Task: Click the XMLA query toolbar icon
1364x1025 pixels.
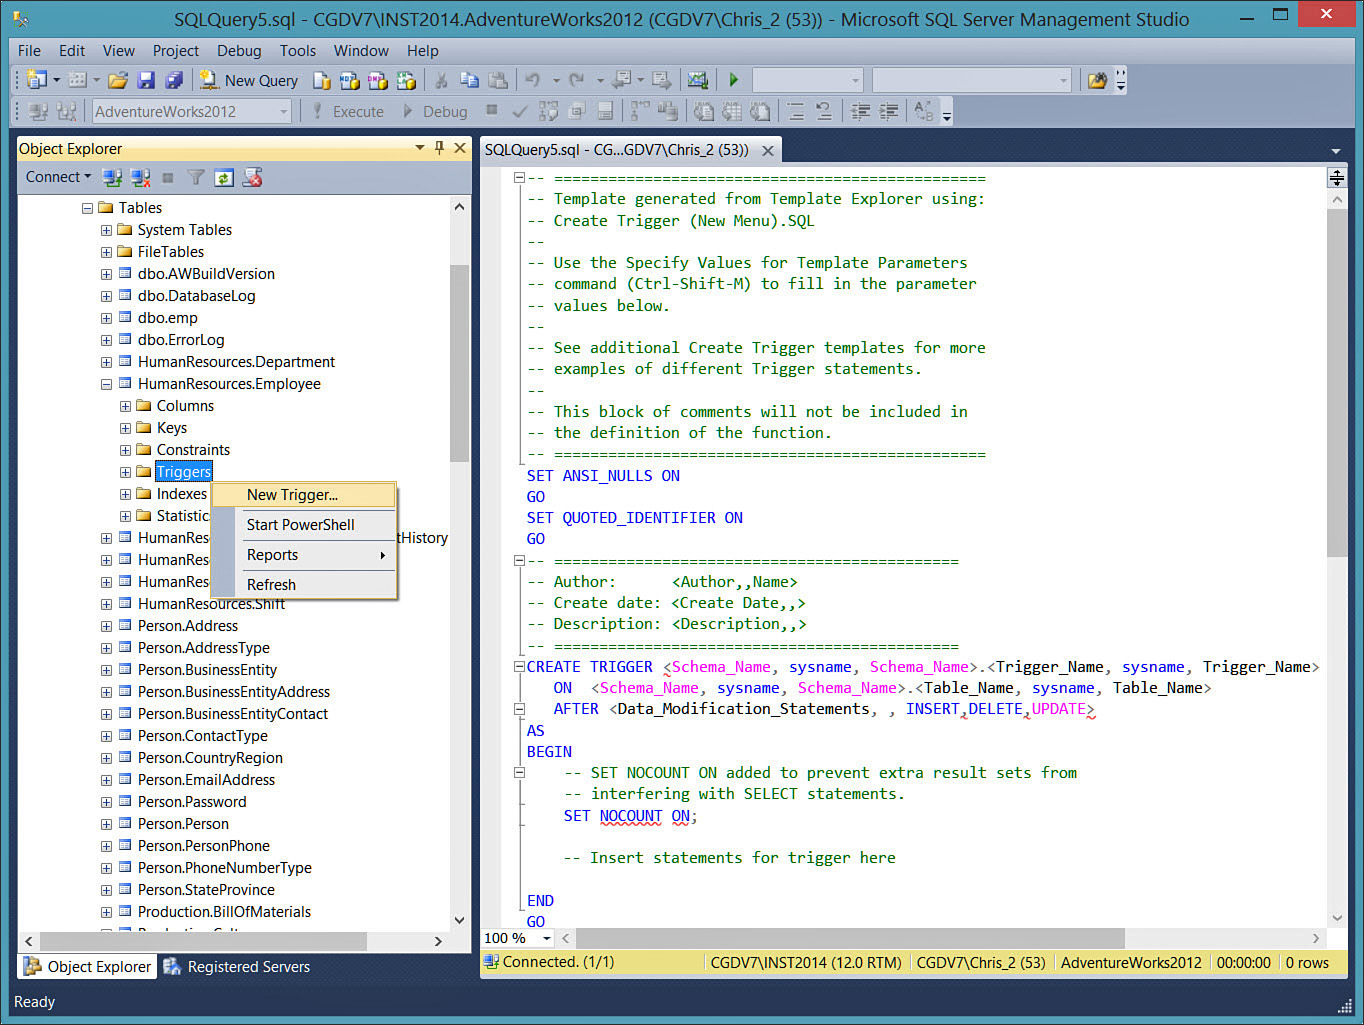Action: point(405,81)
